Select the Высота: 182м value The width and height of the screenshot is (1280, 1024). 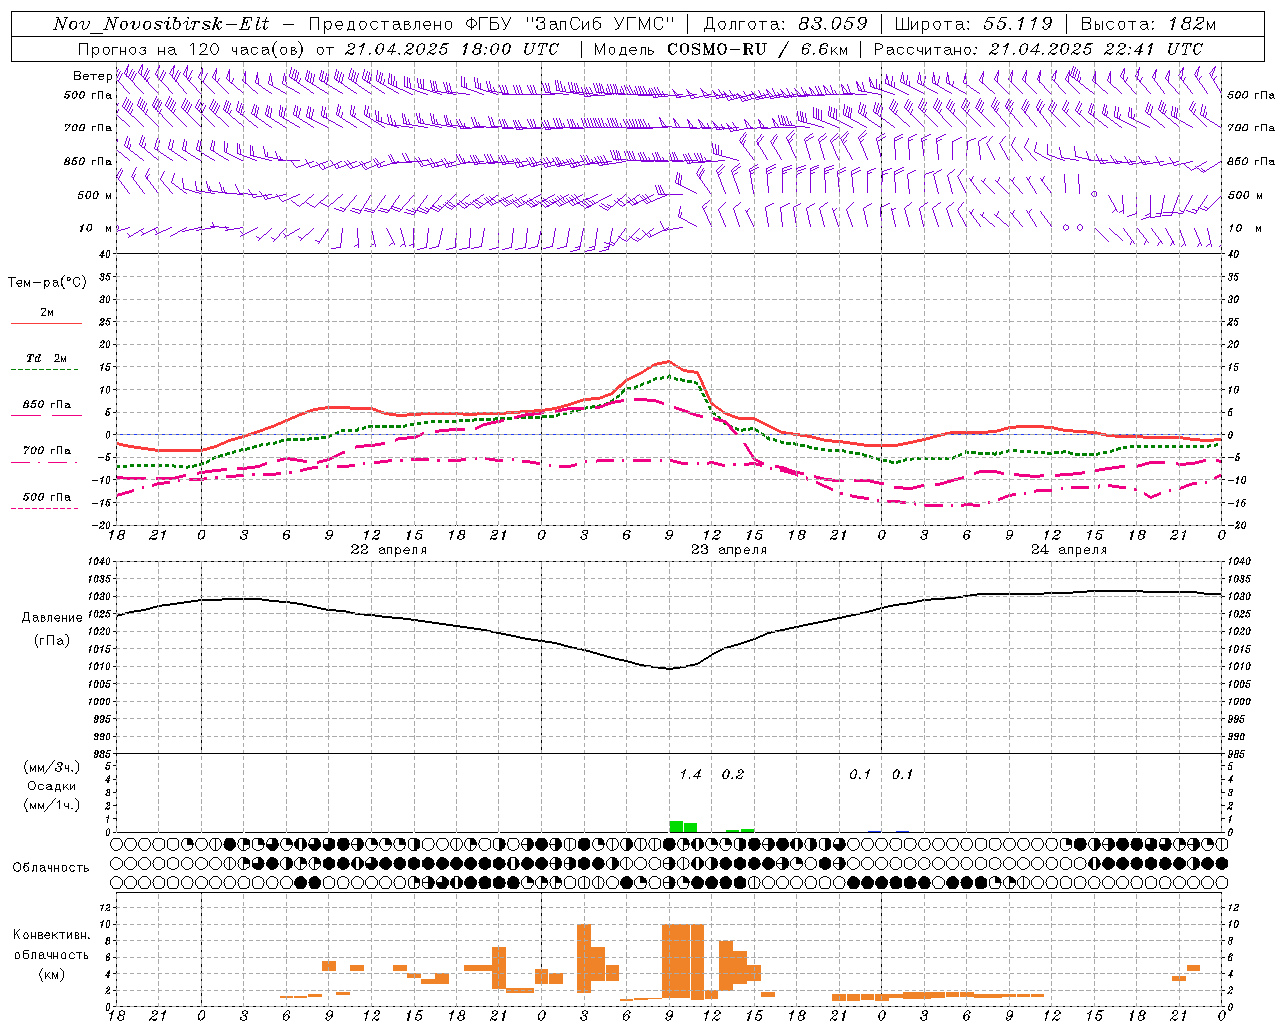pos(1148,24)
